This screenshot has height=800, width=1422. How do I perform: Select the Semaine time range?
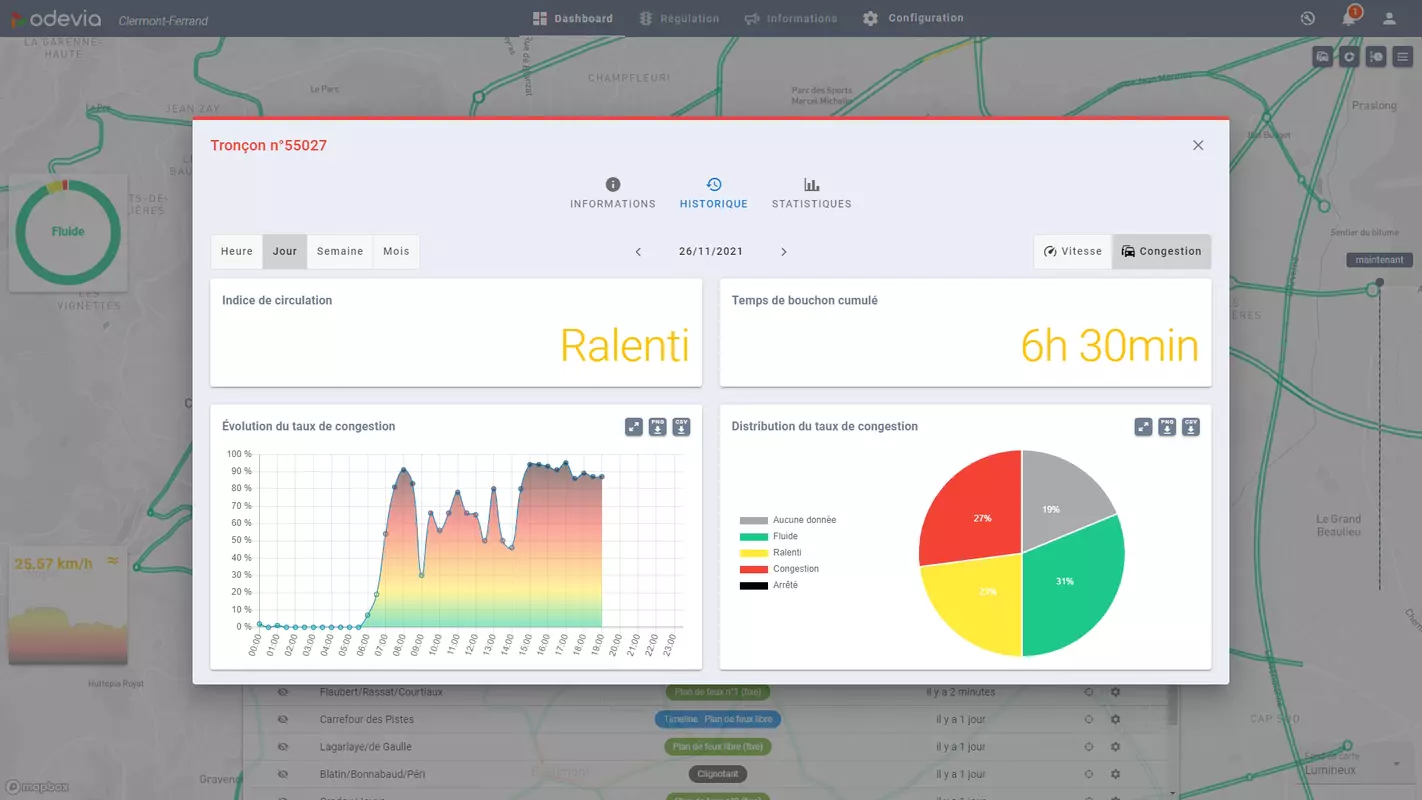[340, 252]
